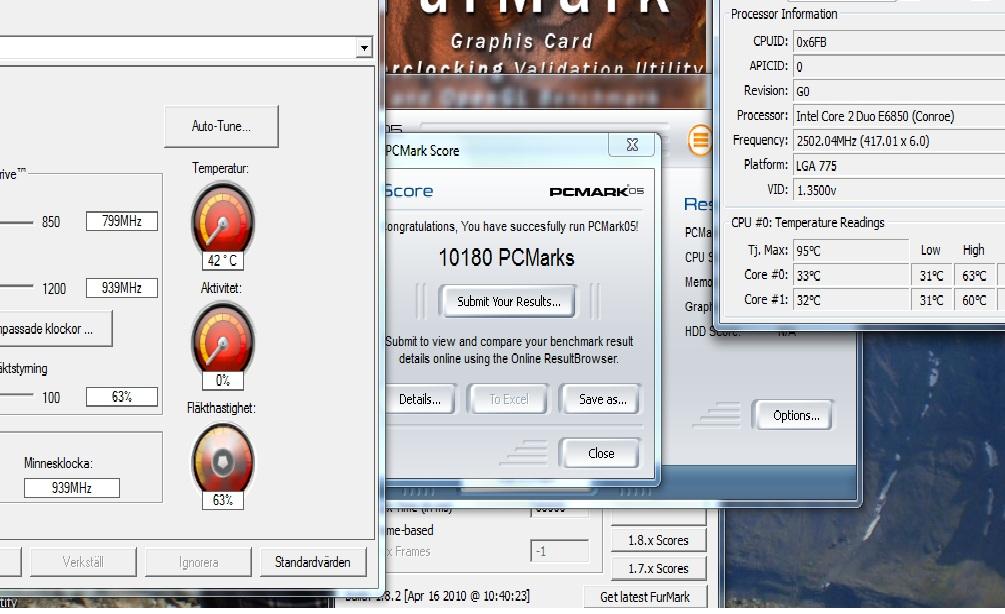The height and width of the screenshot is (614, 1005).
Task: Click the 10180 PCMarks score text
Action: point(506,258)
